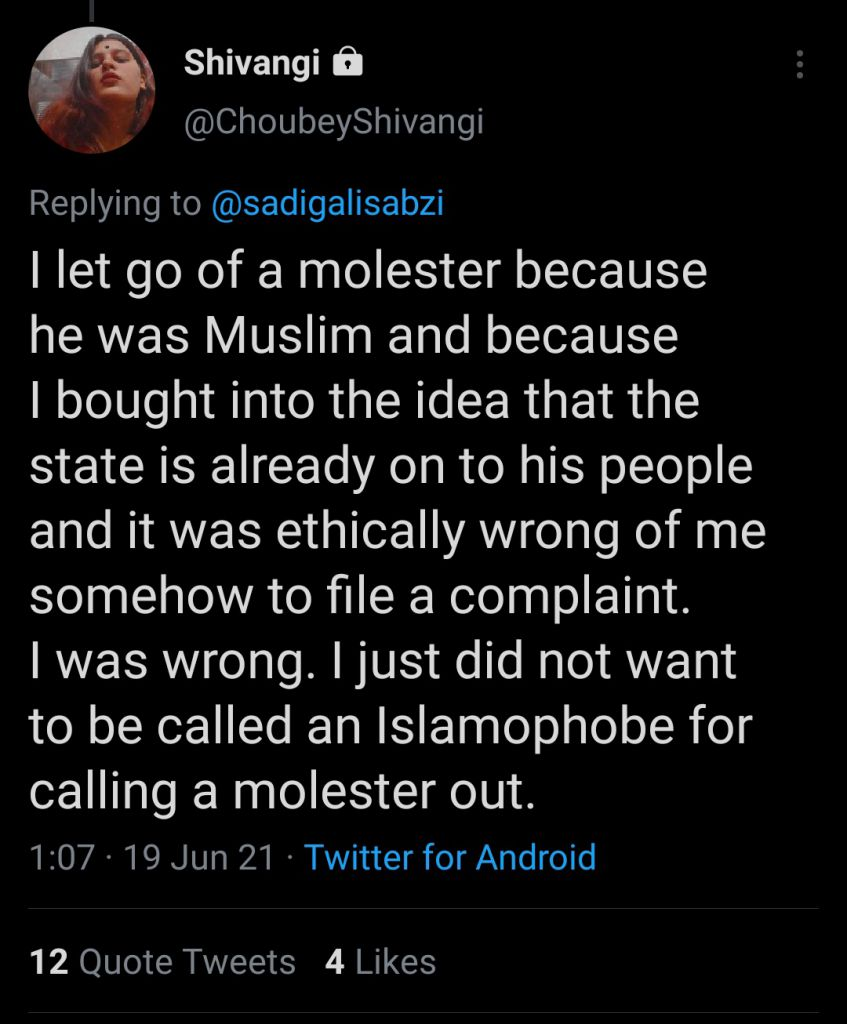847x1024 pixels.
Task: Open Shivangi's profile picture
Action: 91,90
